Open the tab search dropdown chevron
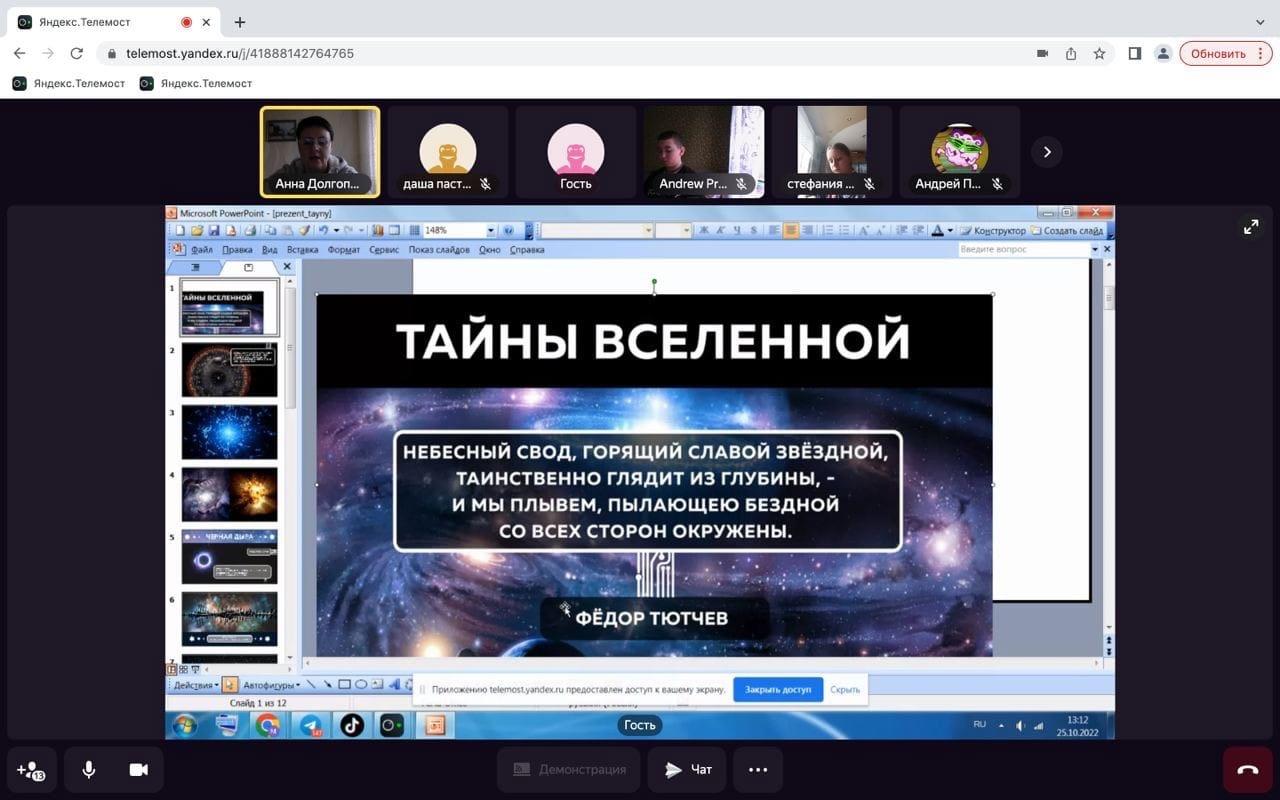1280x800 pixels. 1259,22
